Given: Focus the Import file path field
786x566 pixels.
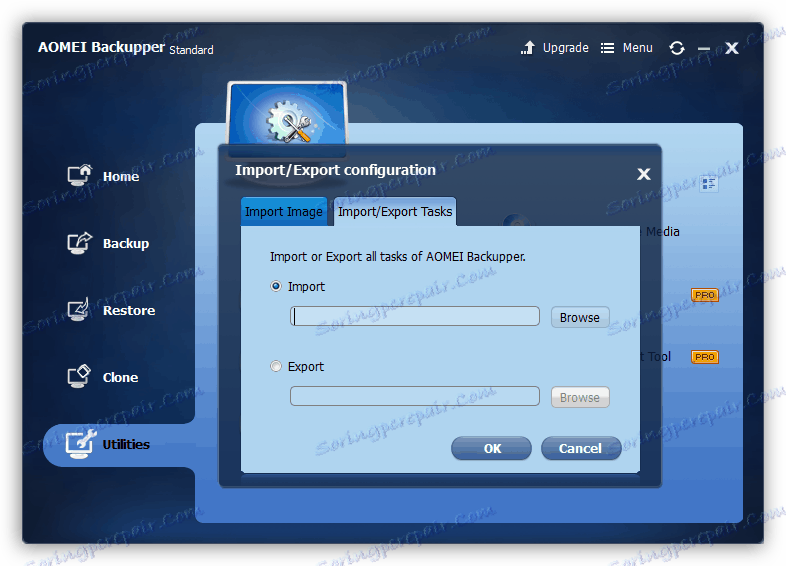Looking at the screenshot, I should [x=415, y=316].
